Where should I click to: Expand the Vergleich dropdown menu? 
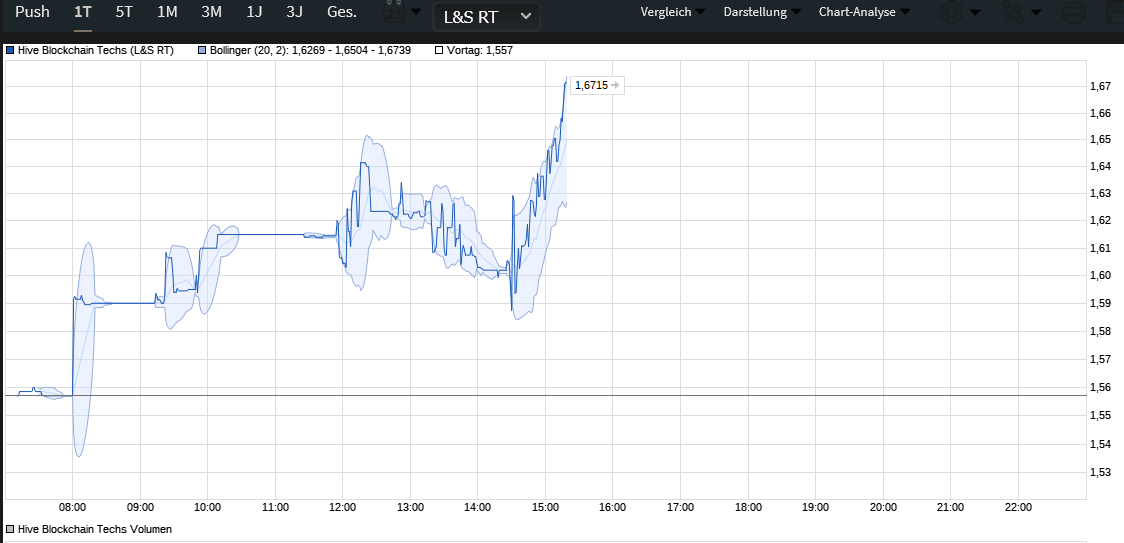coord(671,12)
